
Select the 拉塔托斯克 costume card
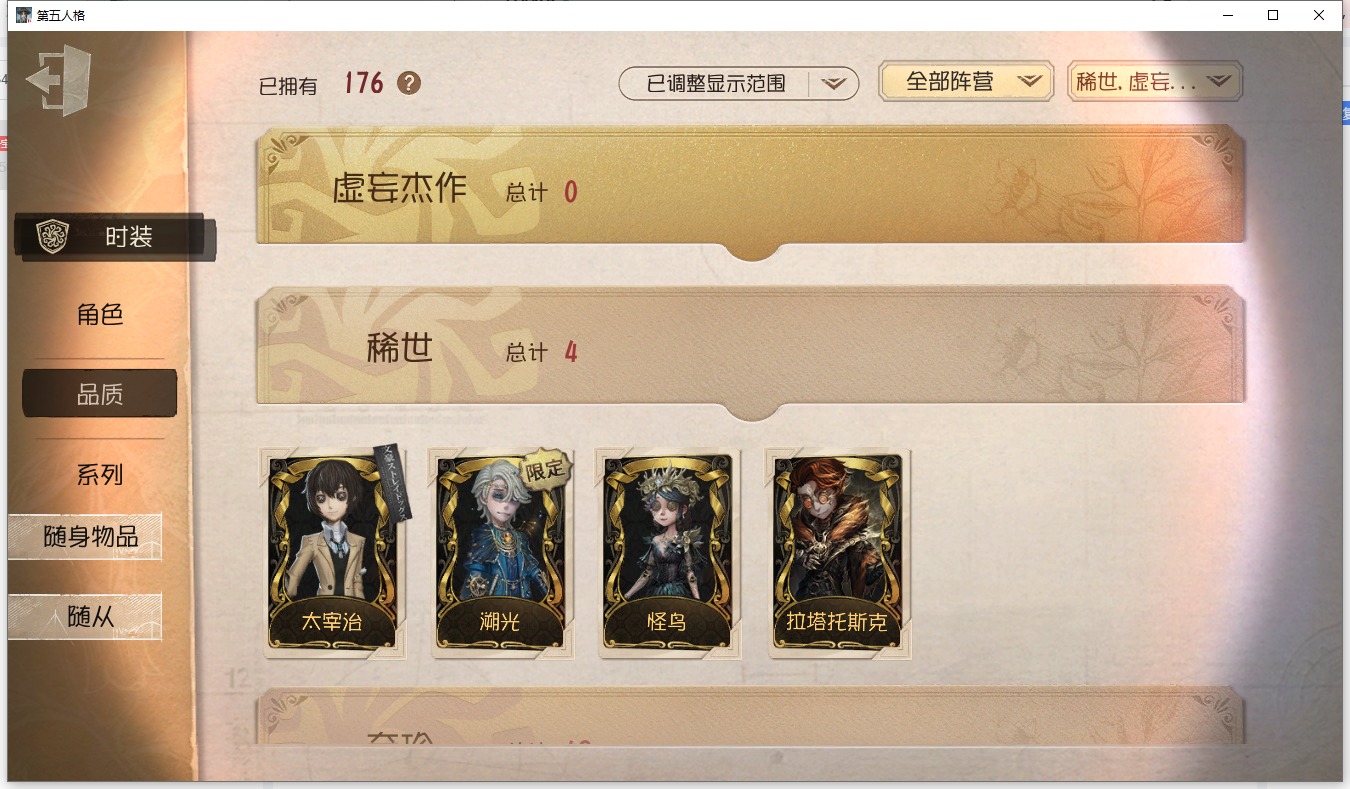(x=838, y=553)
